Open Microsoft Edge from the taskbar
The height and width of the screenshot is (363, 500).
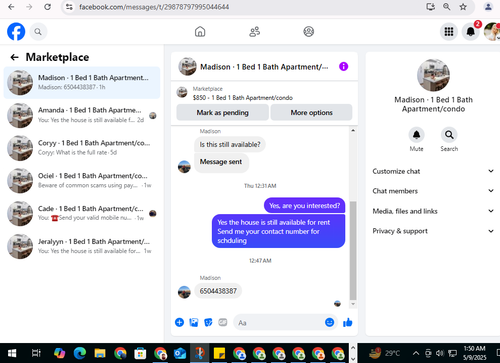click(x=80, y=353)
